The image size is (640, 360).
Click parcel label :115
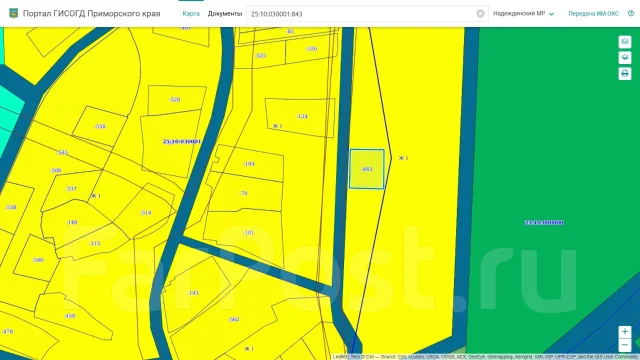[94, 243]
